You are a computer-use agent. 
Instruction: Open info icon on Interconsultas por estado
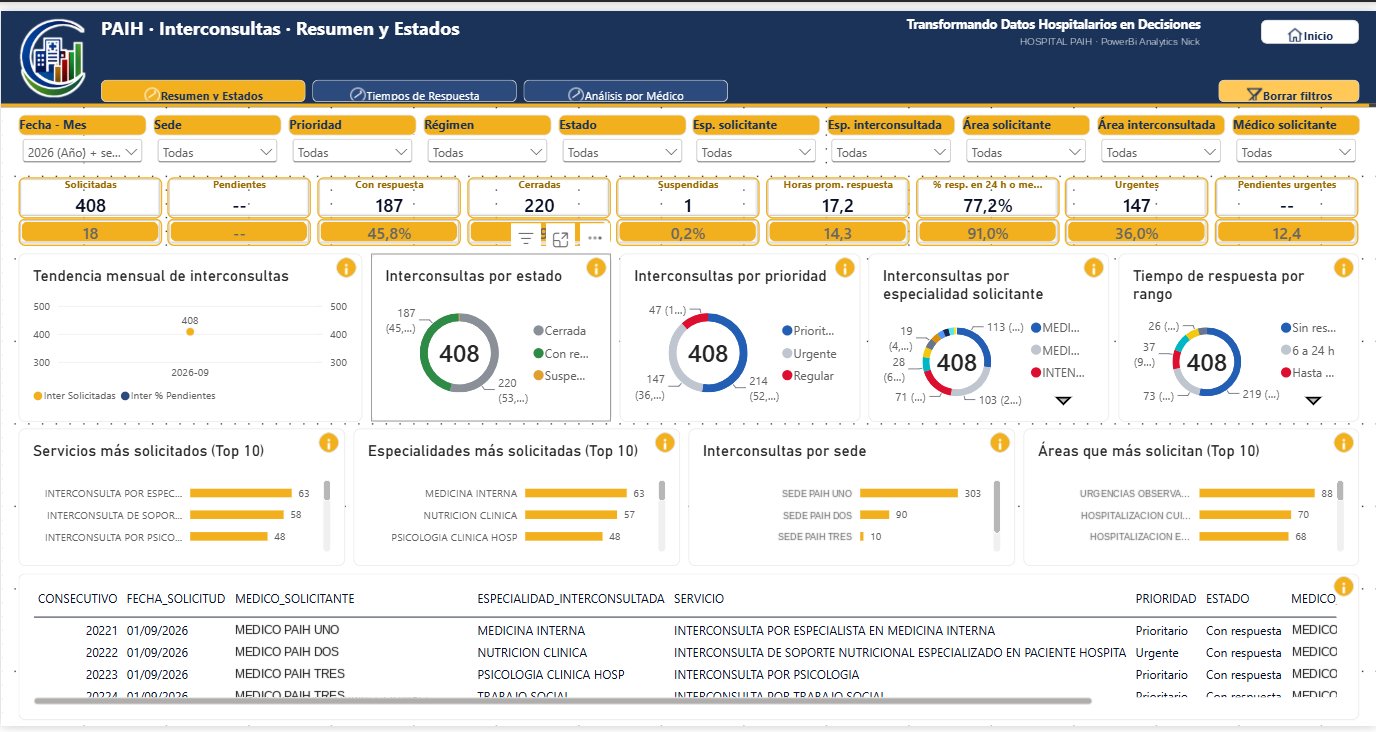coord(596,268)
